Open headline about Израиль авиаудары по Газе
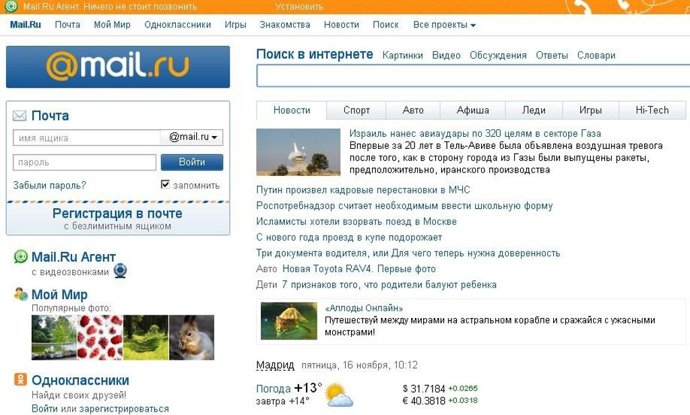690x415 pixels. pos(475,133)
